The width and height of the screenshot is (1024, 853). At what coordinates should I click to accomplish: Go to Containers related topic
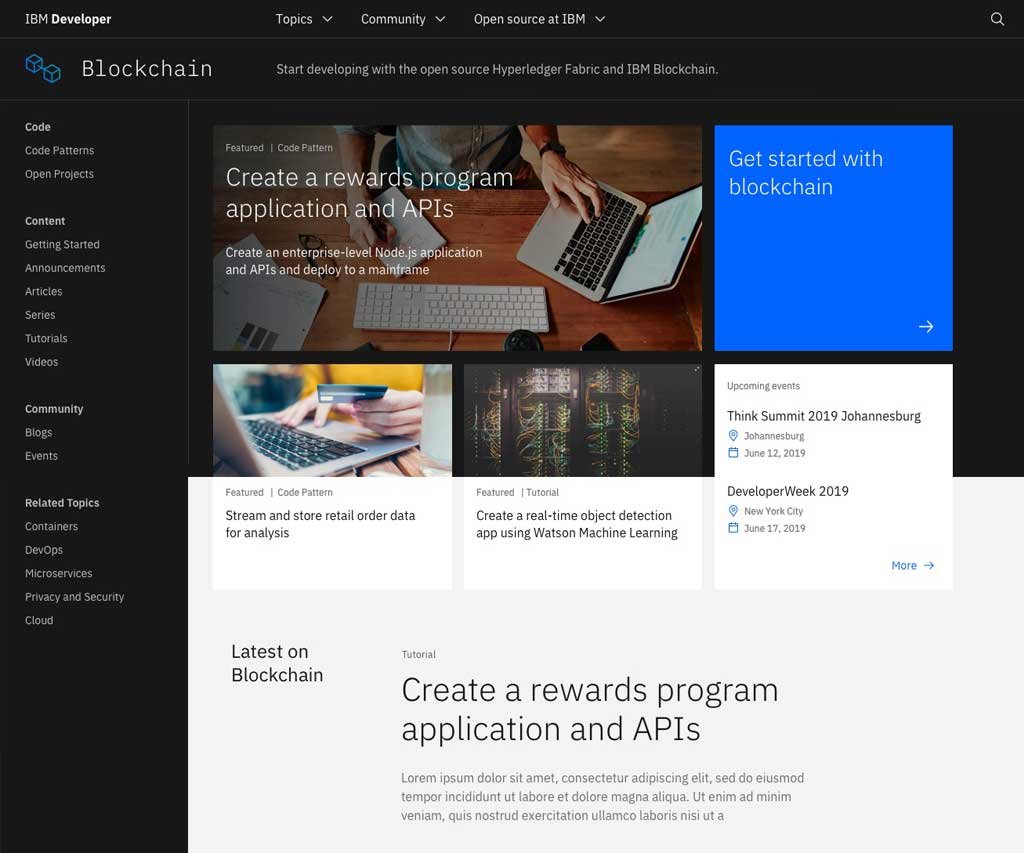click(51, 526)
